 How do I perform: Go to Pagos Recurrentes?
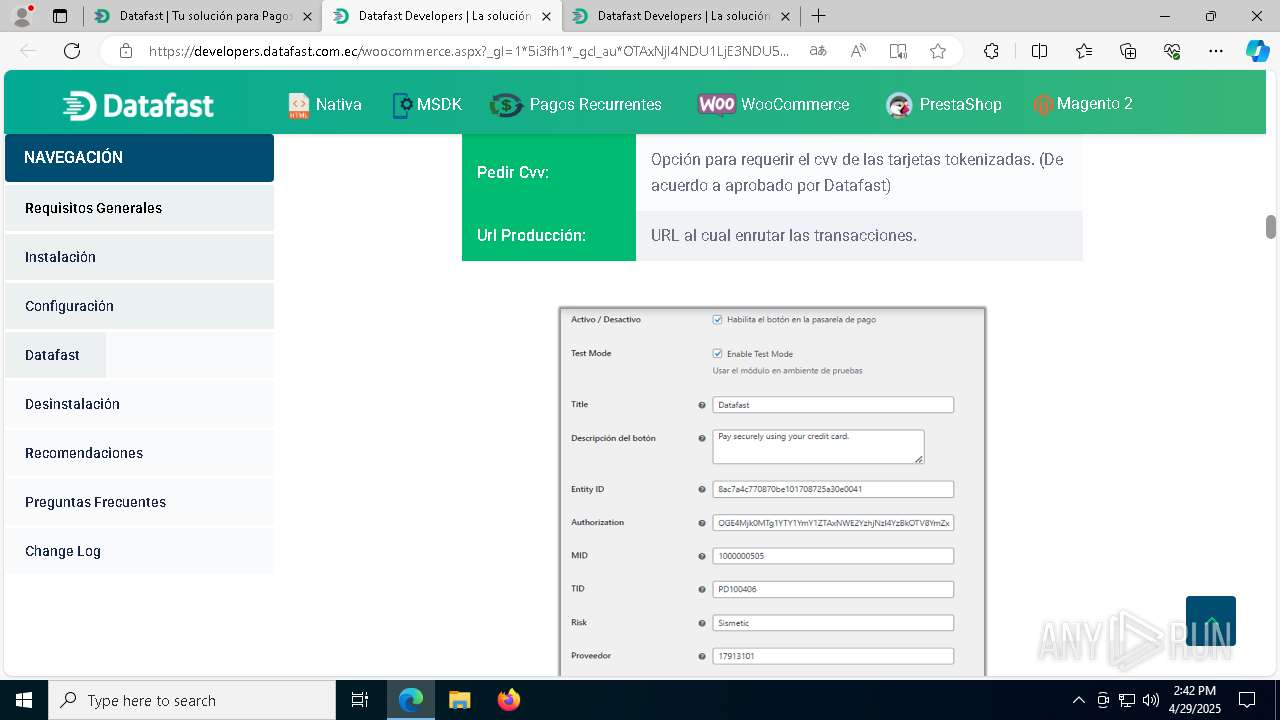(x=576, y=104)
